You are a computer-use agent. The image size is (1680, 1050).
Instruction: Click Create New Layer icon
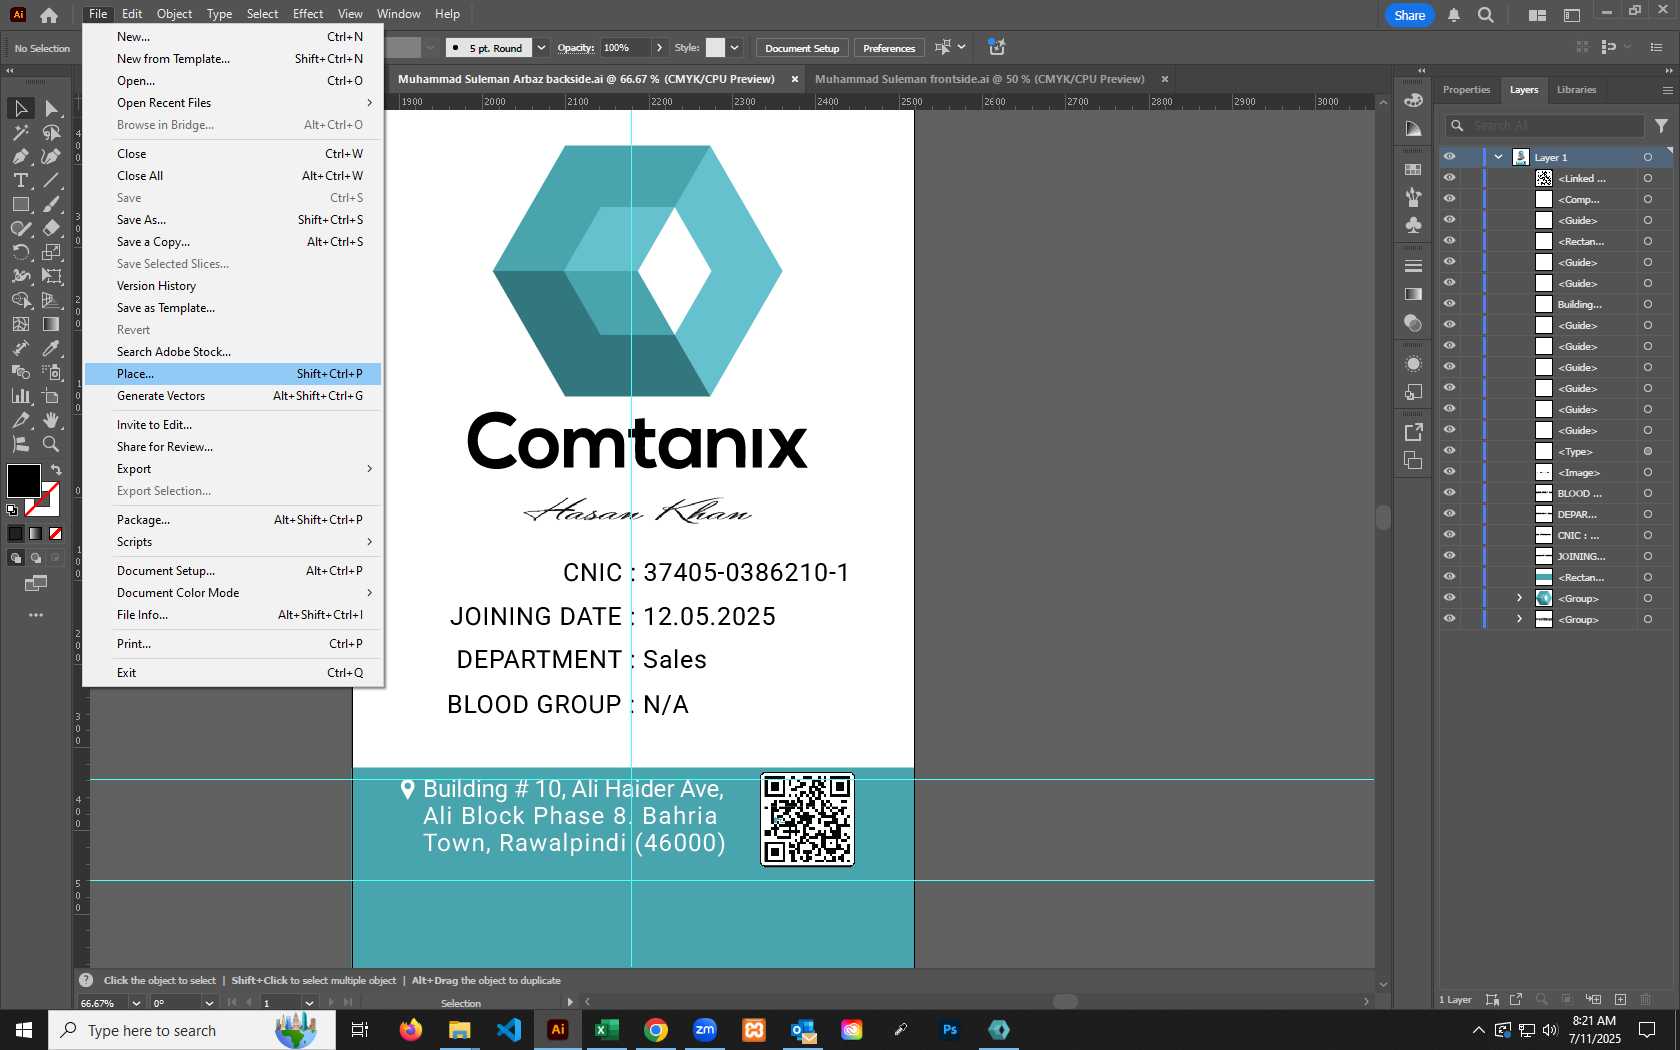point(1620,999)
